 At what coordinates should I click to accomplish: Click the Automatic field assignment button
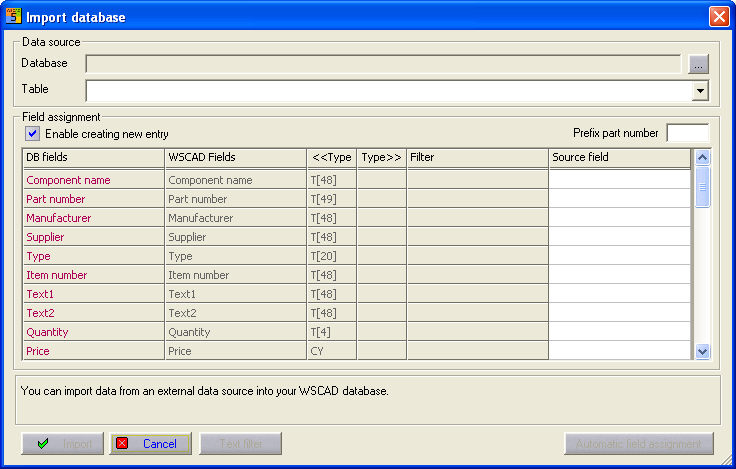pyautogui.click(x=639, y=444)
